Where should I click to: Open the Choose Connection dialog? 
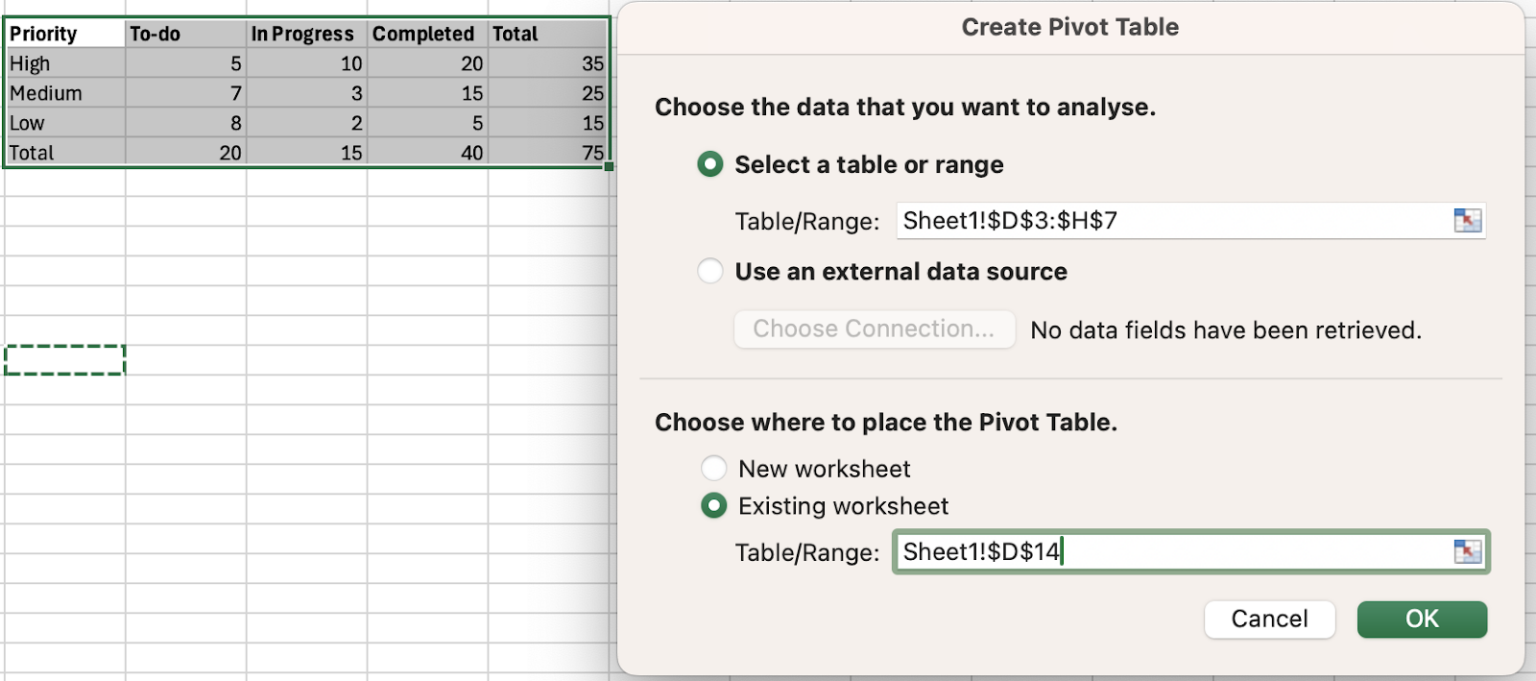[x=874, y=329]
